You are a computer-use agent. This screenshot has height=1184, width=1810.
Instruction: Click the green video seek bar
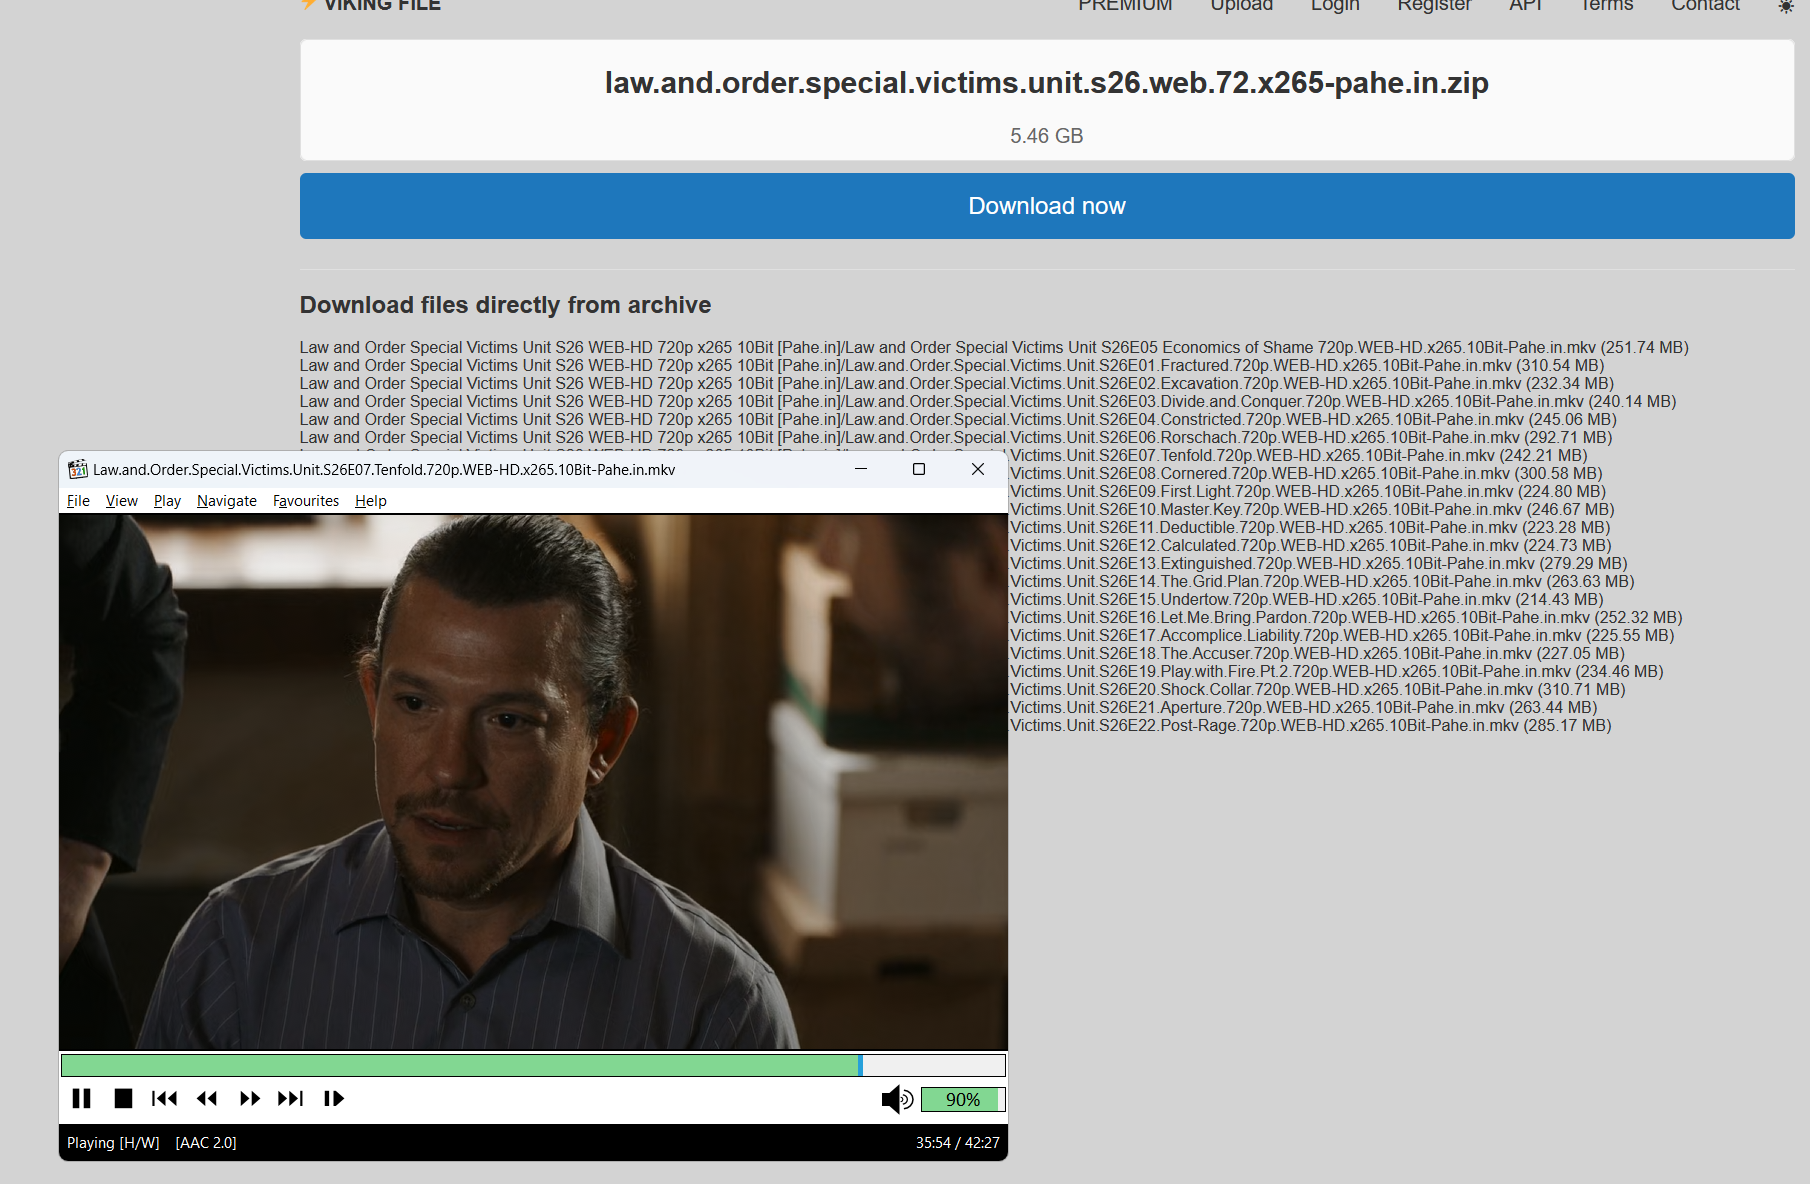coord(533,1065)
